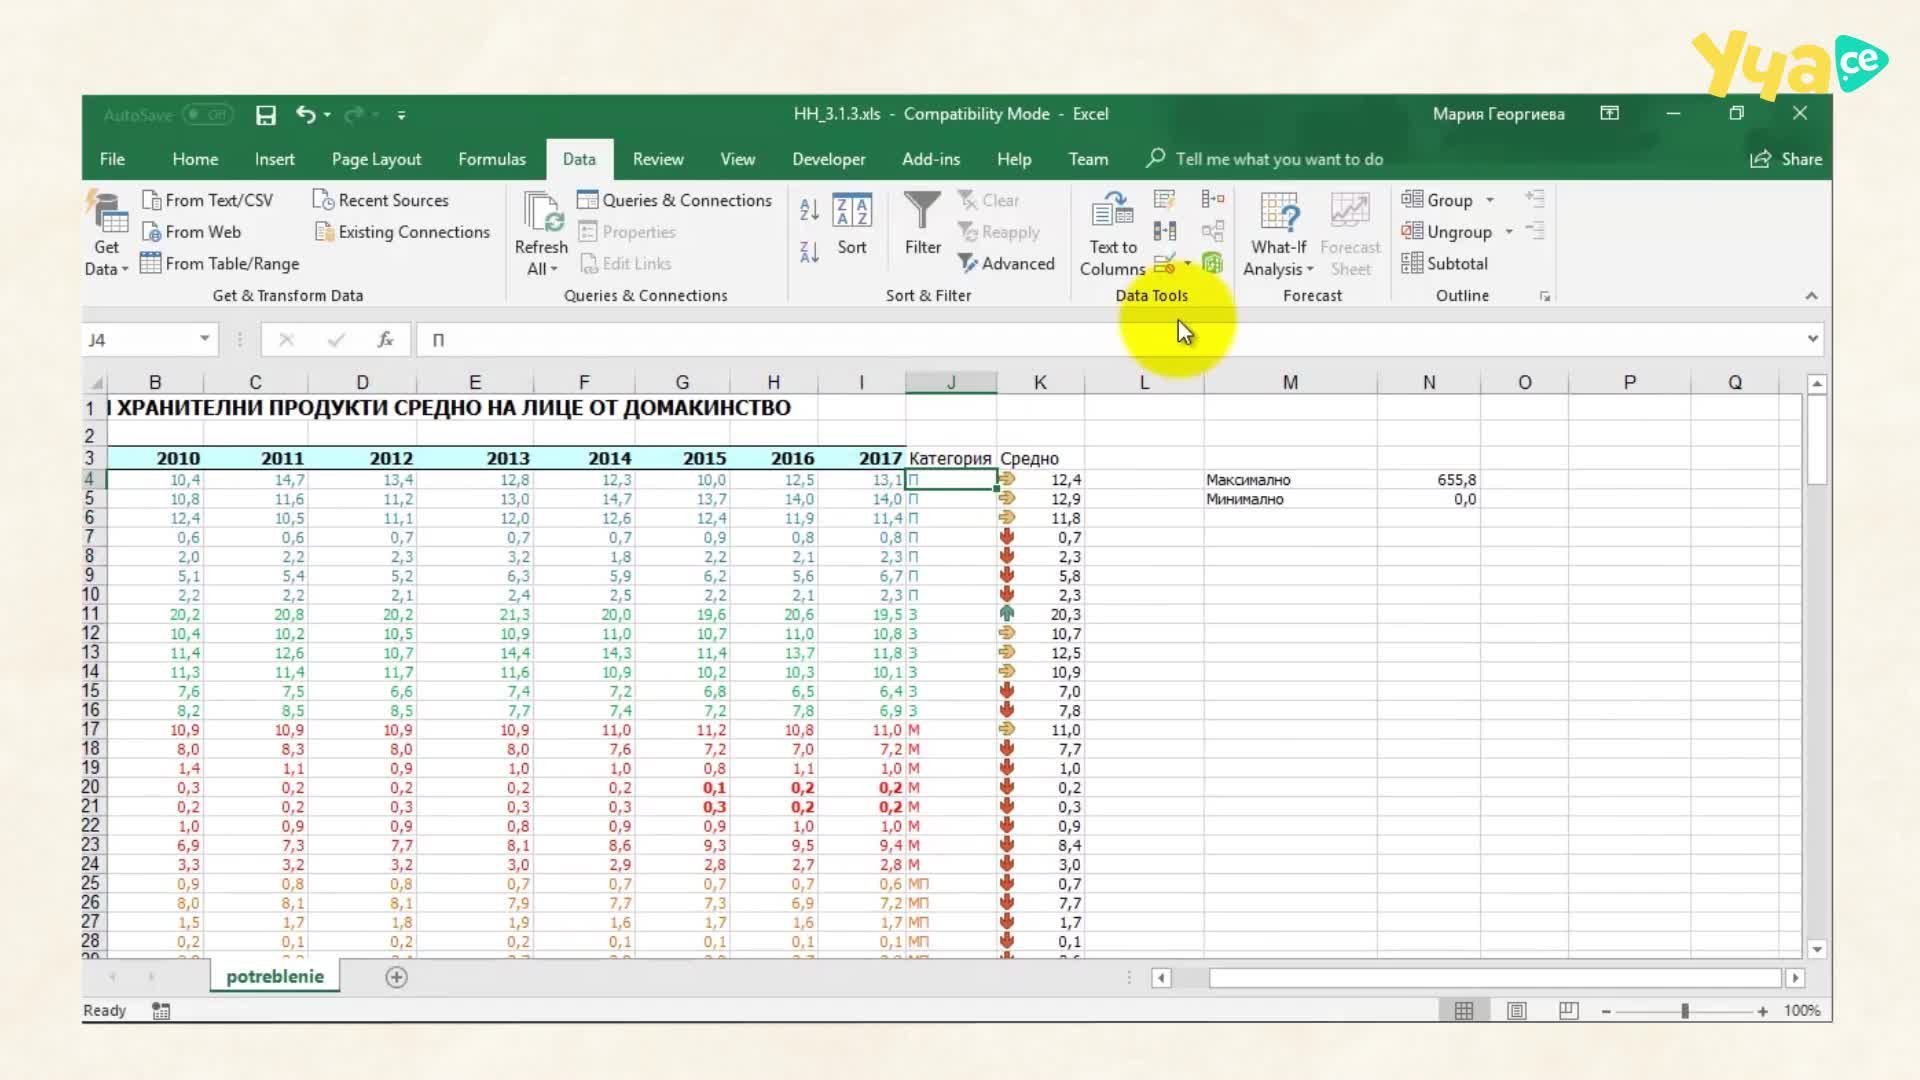The height and width of the screenshot is (1080, 1920).
Task: Click the zoom slider handle
Action: point(1685,1011)
